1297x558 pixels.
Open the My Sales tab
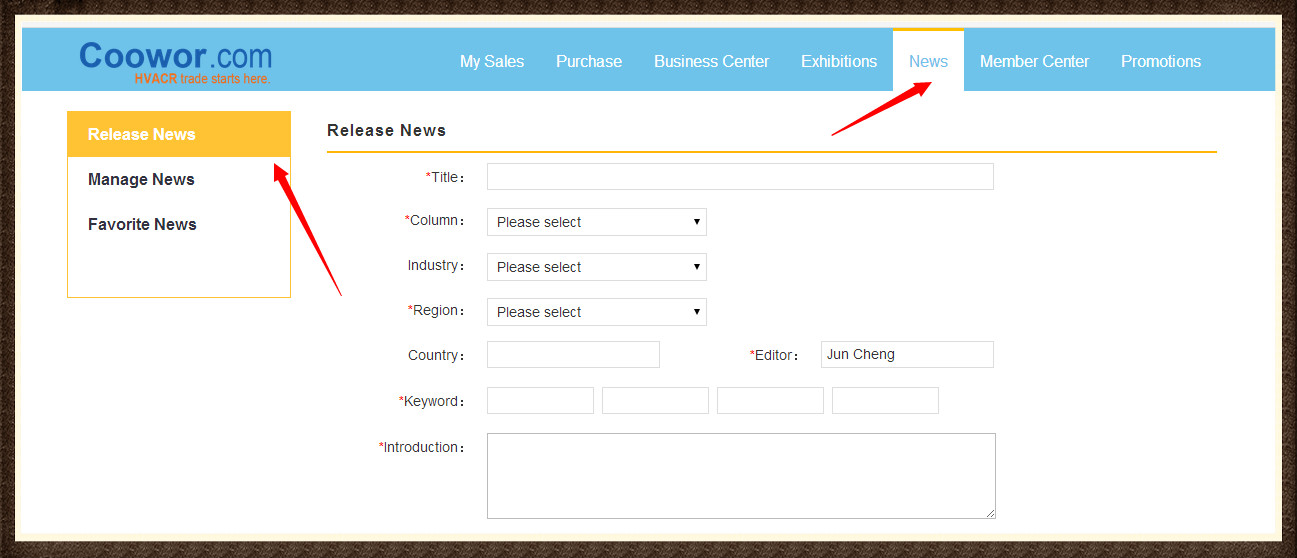491,61
